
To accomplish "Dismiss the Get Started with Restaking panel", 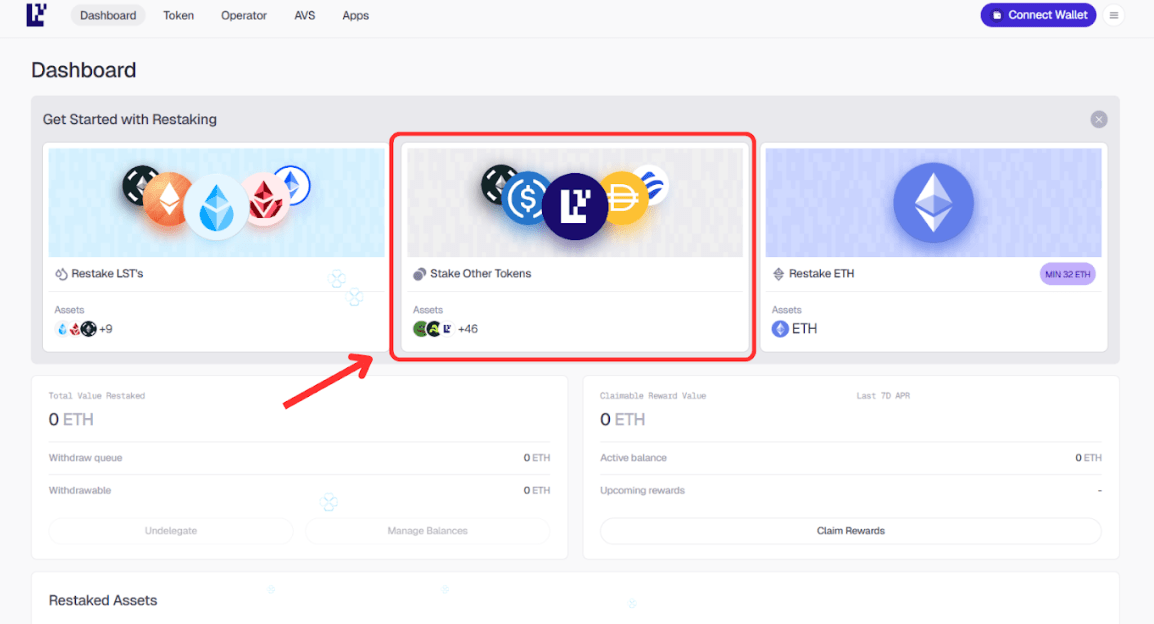I will tap(1098, 120).
